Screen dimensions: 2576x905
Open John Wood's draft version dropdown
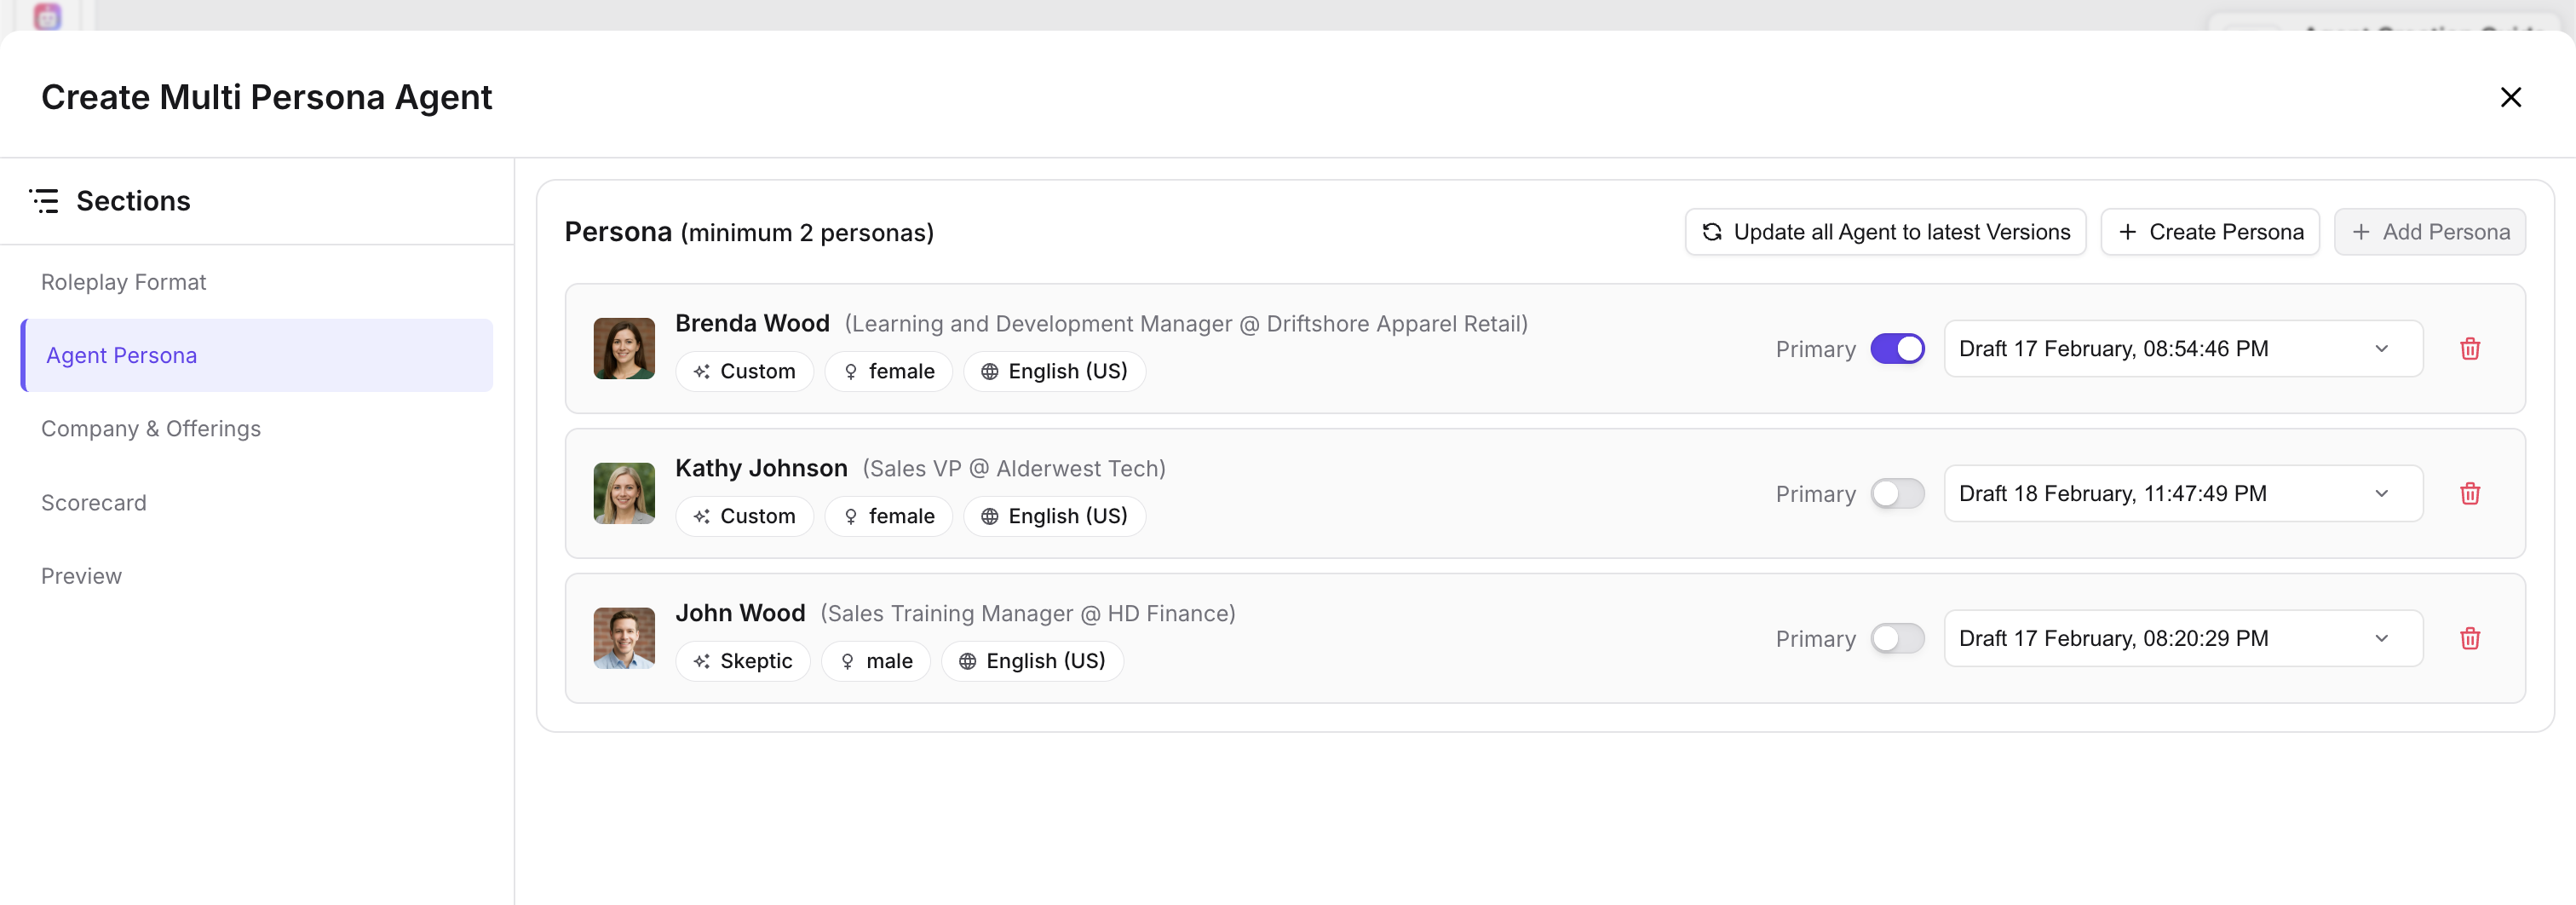2182,639
